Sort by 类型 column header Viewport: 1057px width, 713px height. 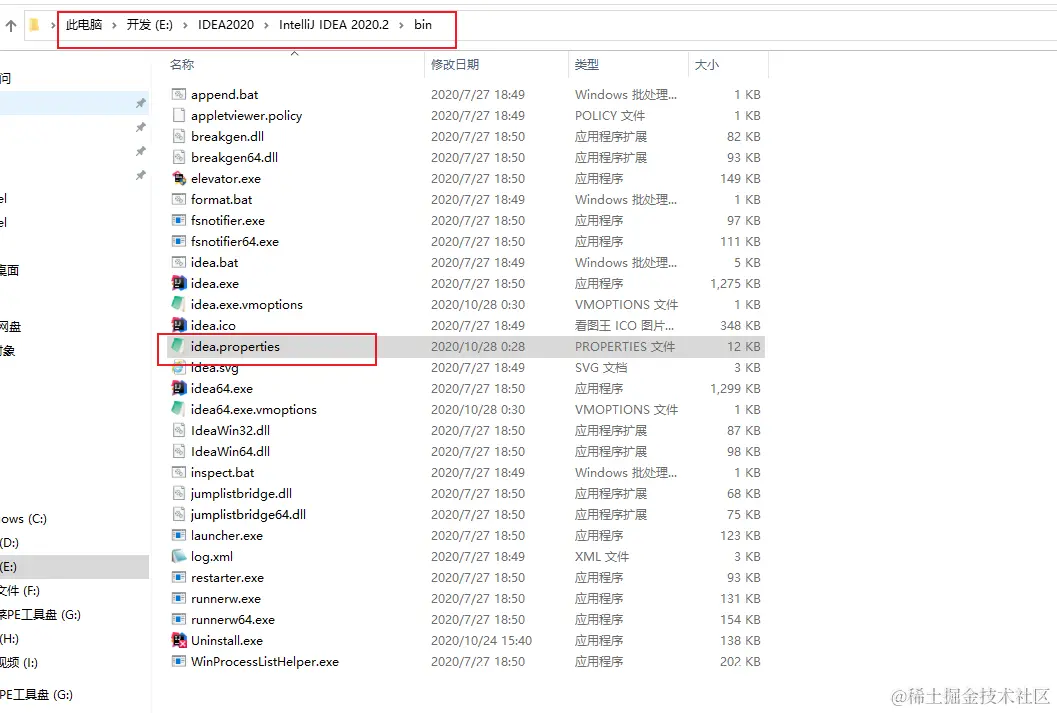pyautogui.click(x=586, y=65)
